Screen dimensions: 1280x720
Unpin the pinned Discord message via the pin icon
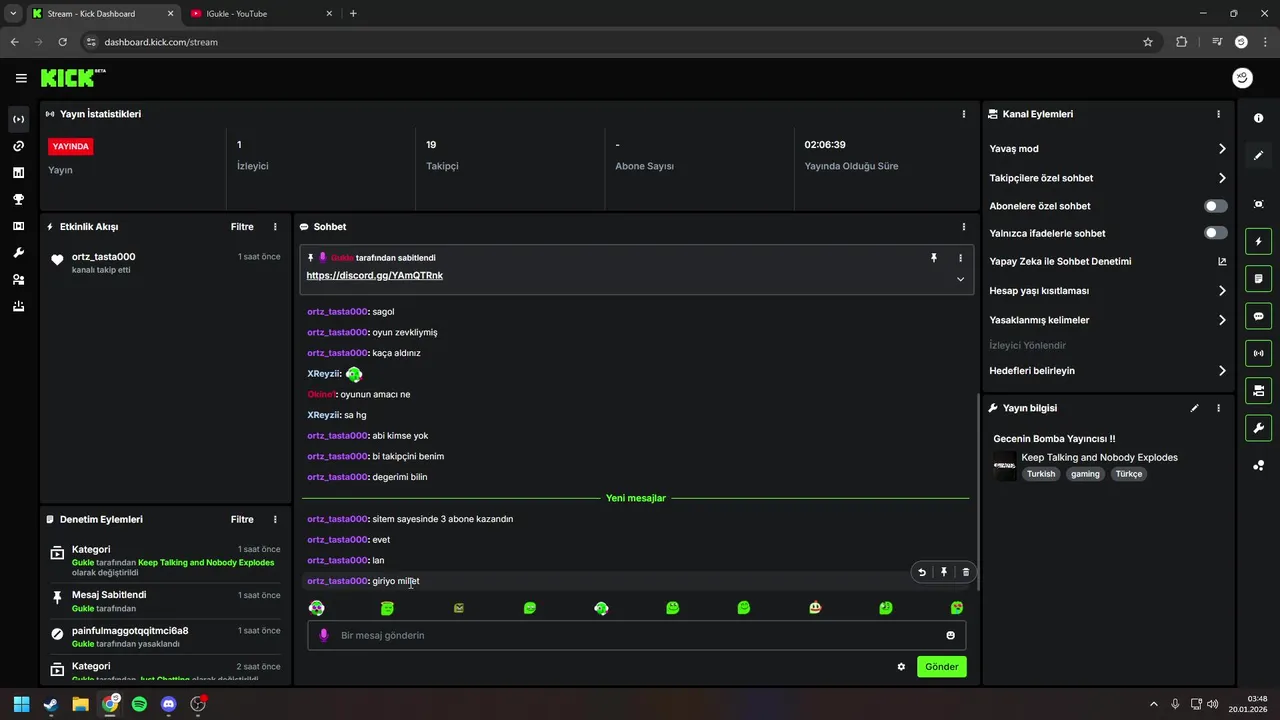click(934, 258)
